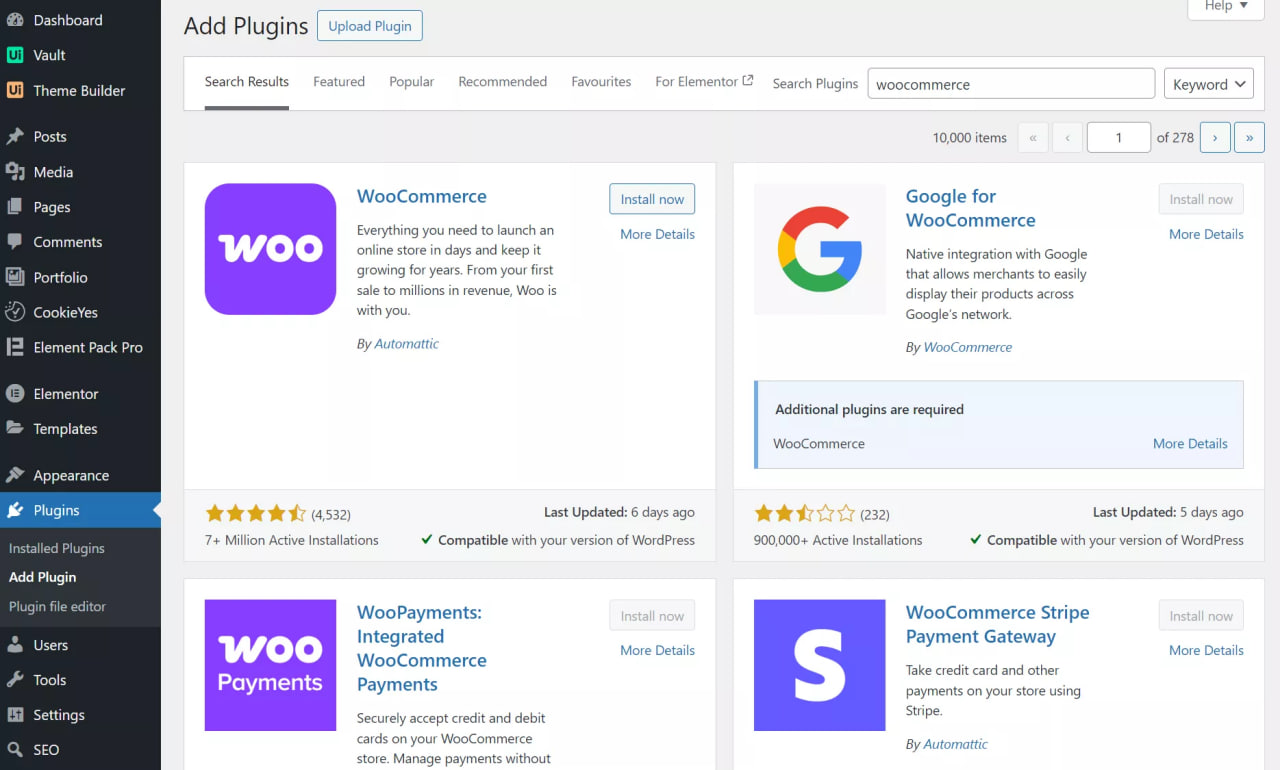The height and width of the screenshot is (770, 1280).
Task: View More Details for WooCommerce Stripe Payment Gateway
Action: point(1206,650)
